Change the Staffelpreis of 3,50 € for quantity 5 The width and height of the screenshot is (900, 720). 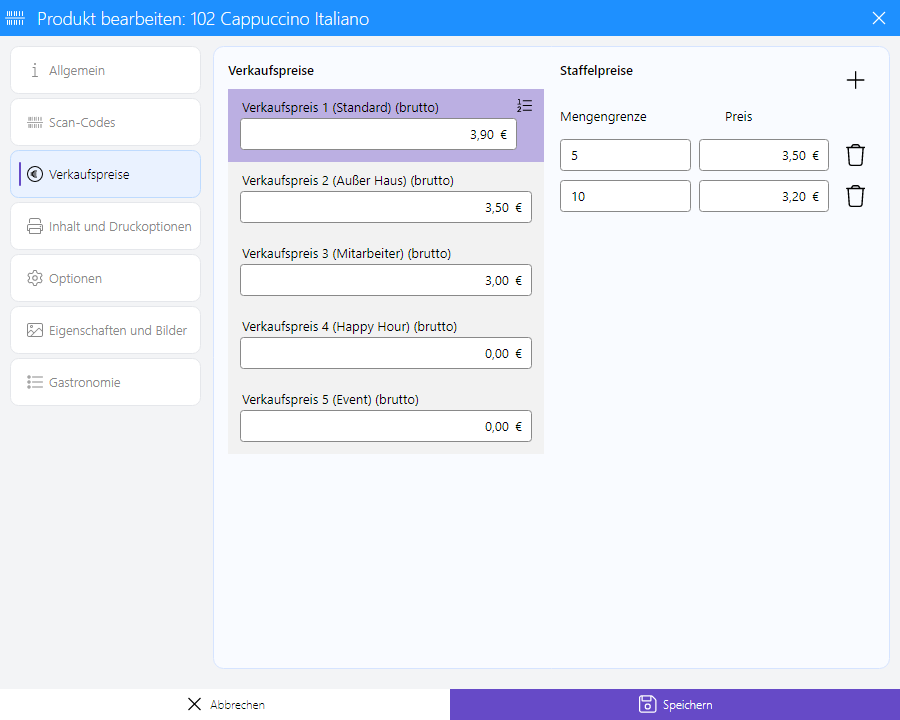(764, 155)
